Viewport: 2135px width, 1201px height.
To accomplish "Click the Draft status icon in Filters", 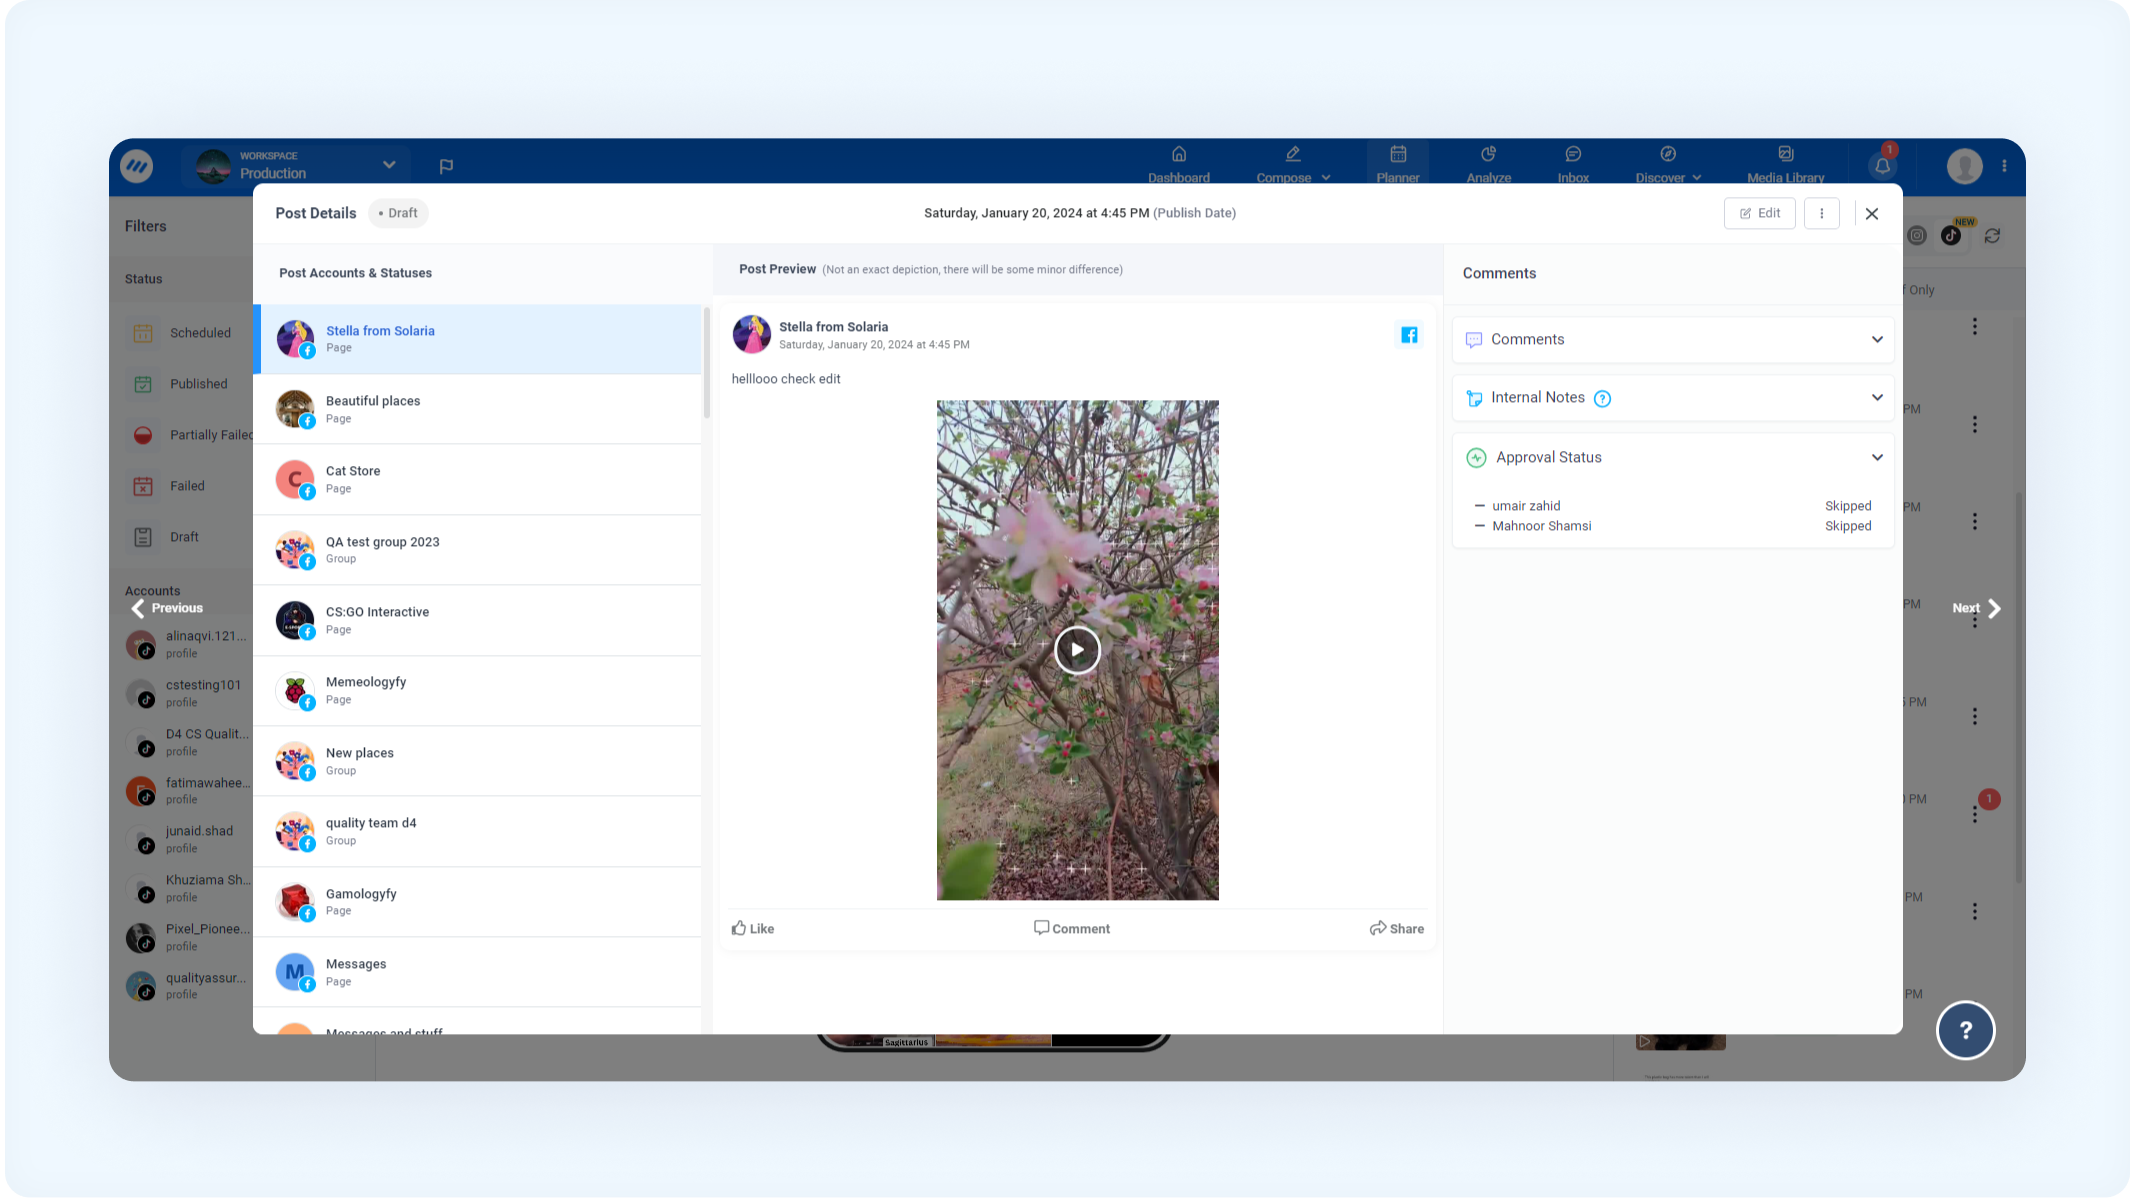I will tap(143, 537).
